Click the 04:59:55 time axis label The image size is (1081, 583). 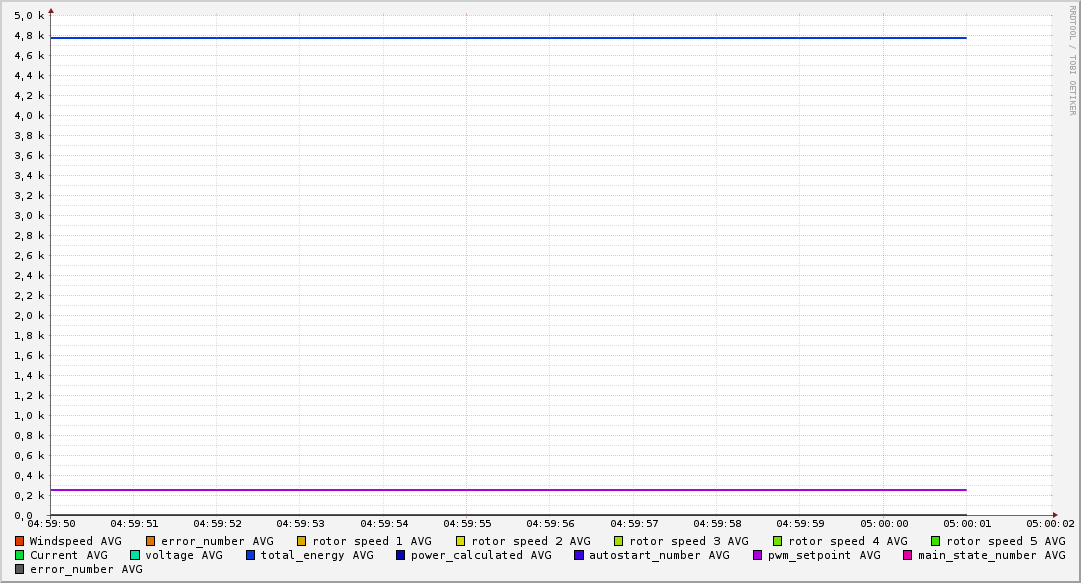[468, 523]
